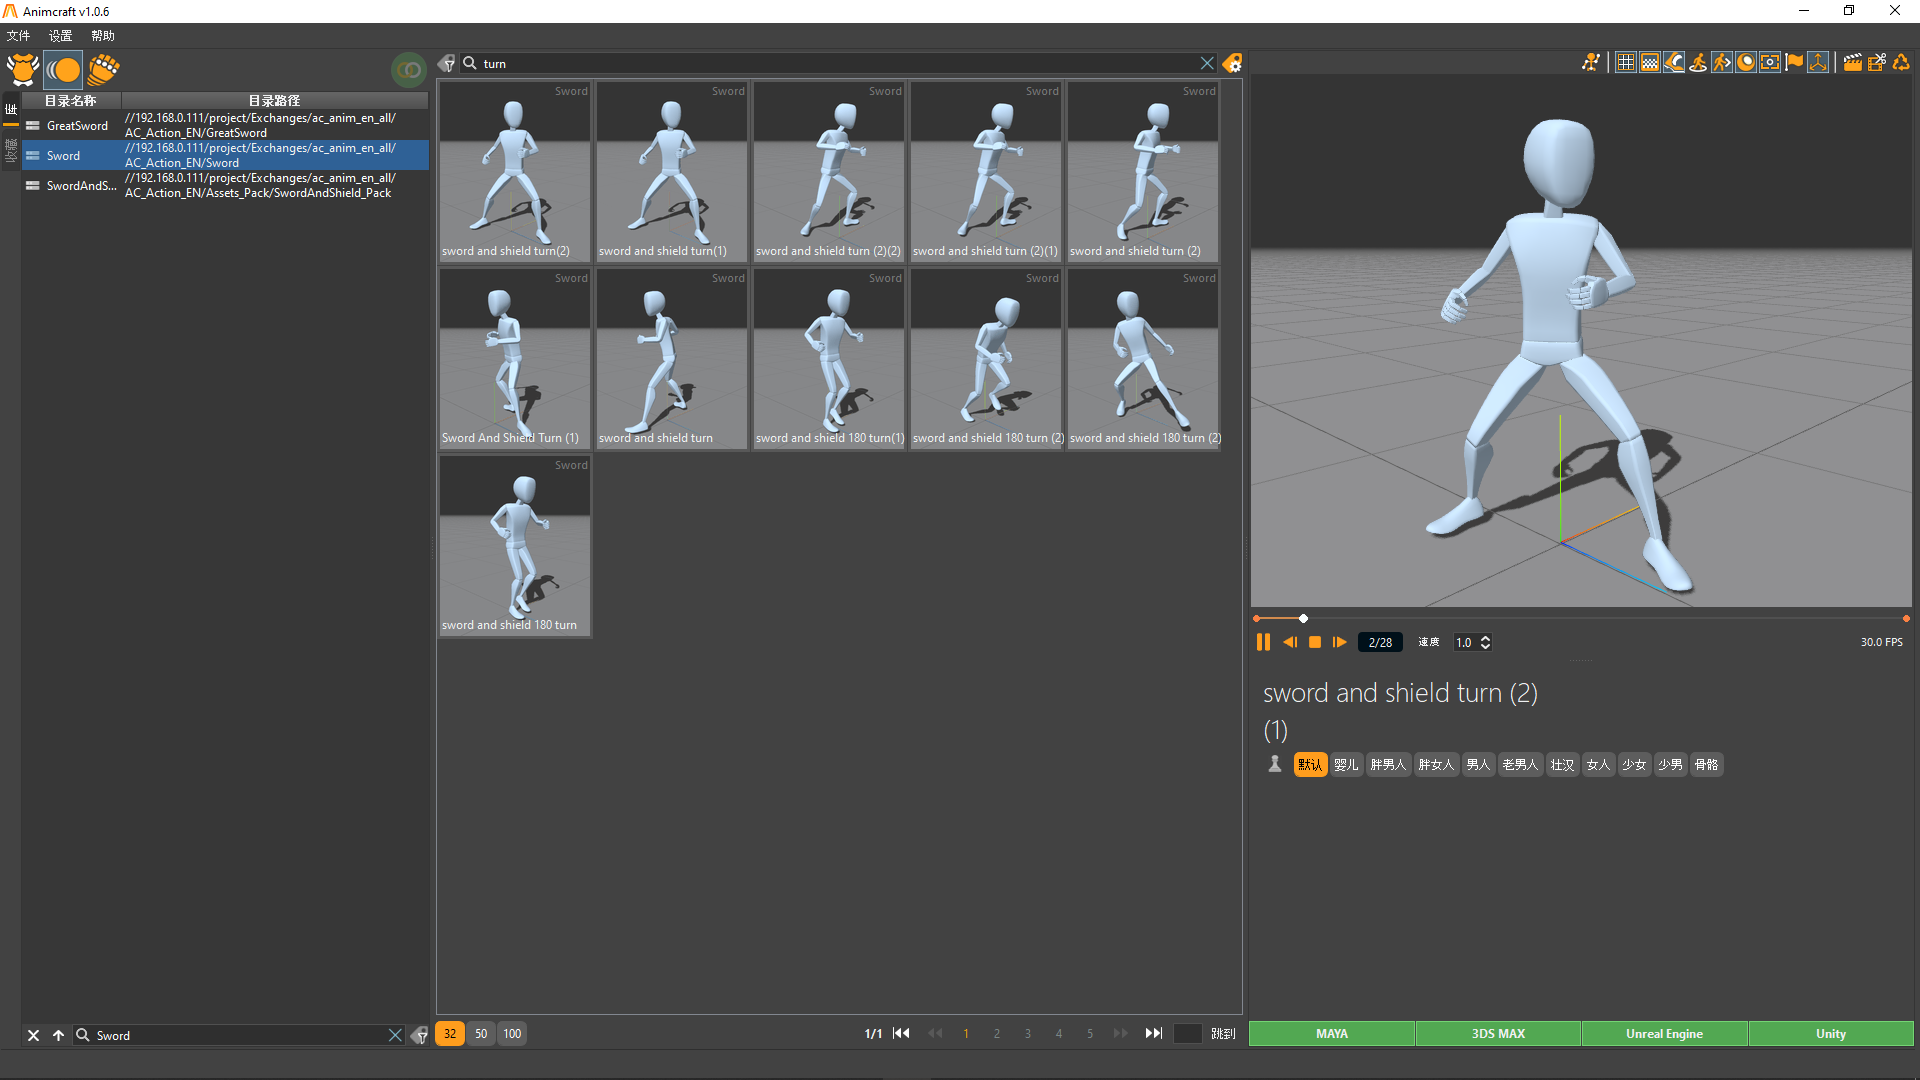1920x1080 pixels.
Task: Toggle root motion walking arrow
Action: (x=1722, y=62)
